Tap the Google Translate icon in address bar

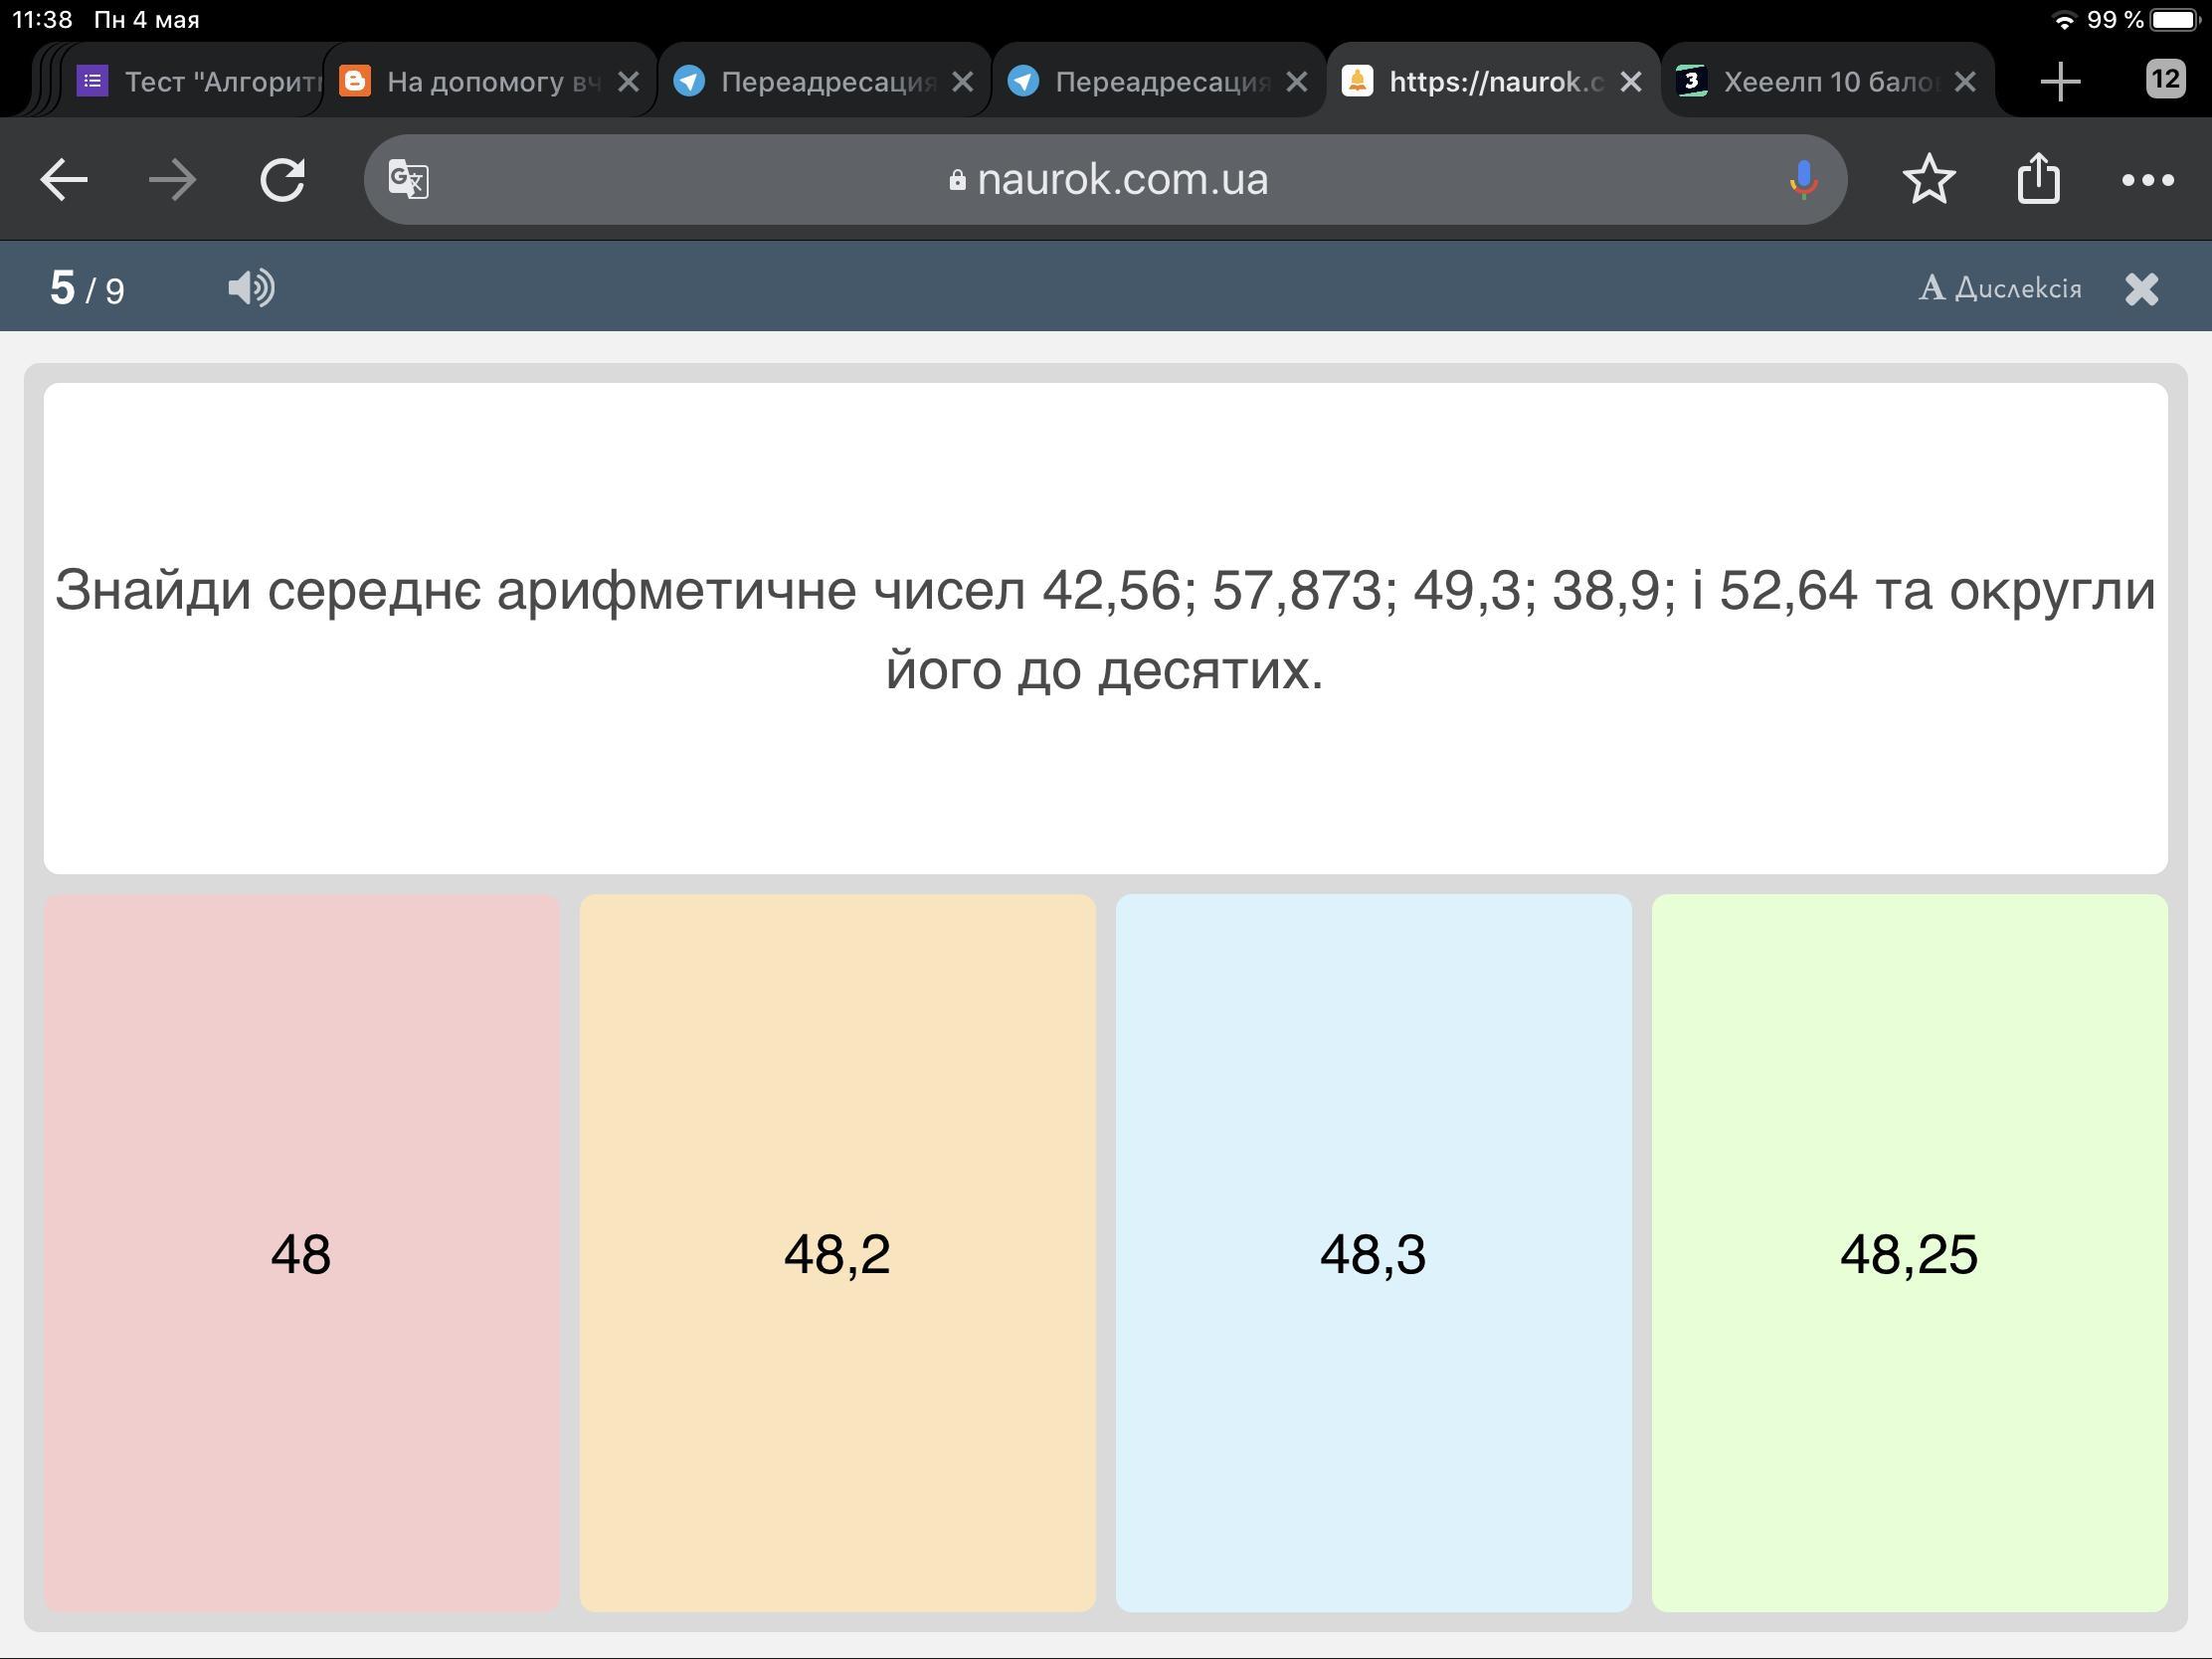point(409,180)
